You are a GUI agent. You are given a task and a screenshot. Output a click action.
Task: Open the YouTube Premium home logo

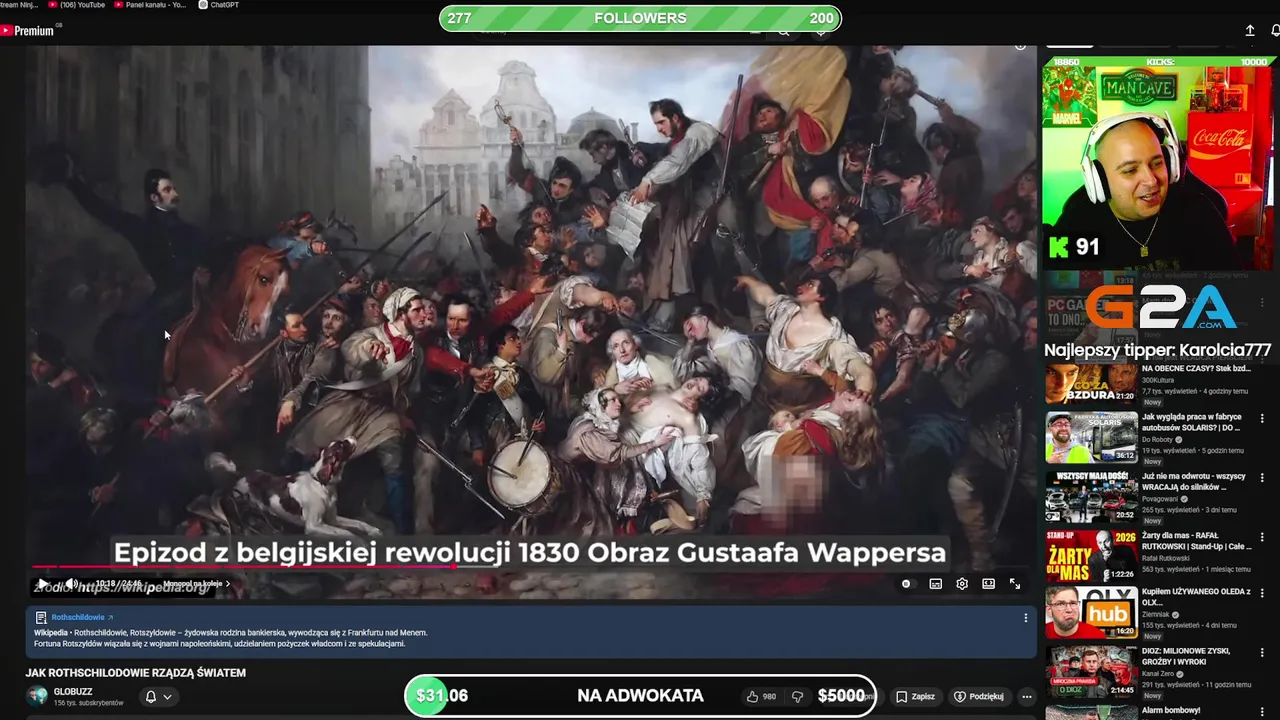click(x=28, y=31)
